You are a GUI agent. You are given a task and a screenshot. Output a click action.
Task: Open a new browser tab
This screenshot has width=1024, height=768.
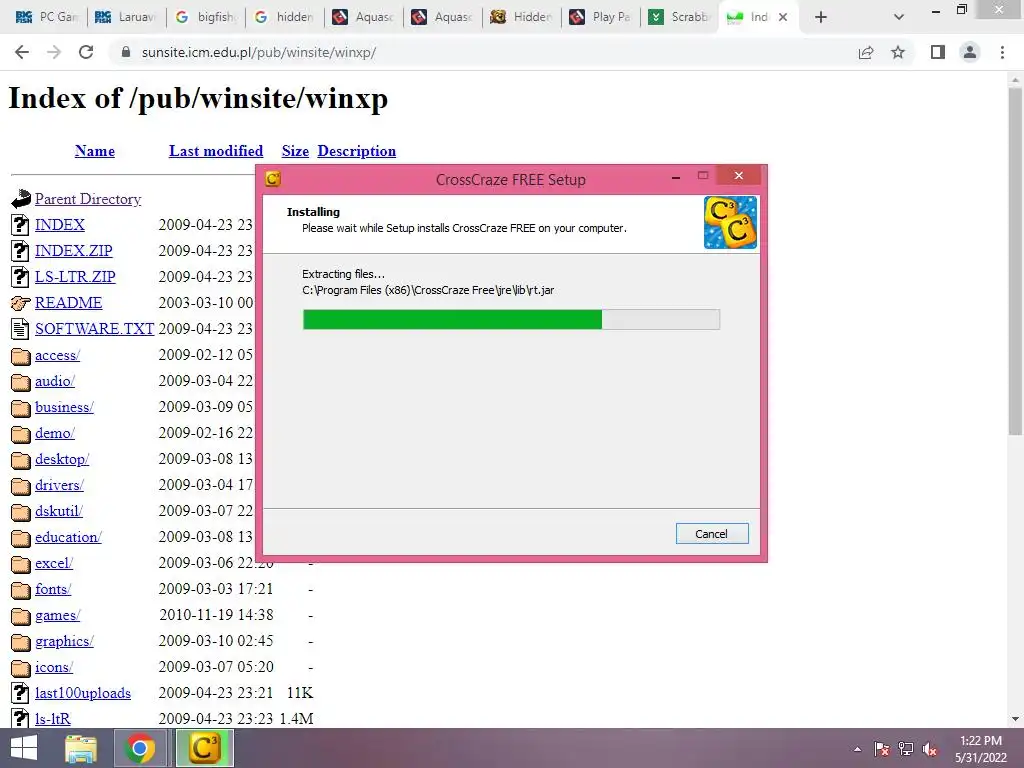(821, 17)
